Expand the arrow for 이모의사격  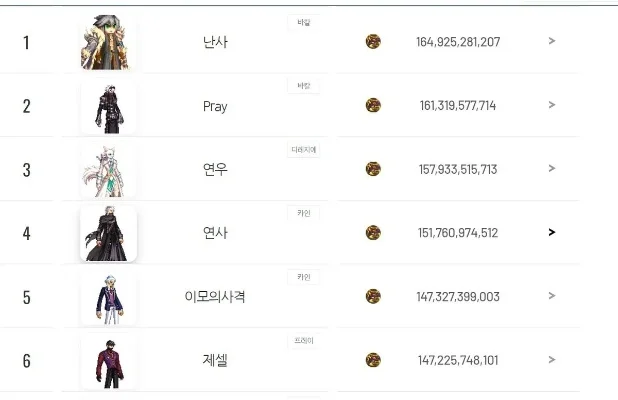[x=552, y=296]
